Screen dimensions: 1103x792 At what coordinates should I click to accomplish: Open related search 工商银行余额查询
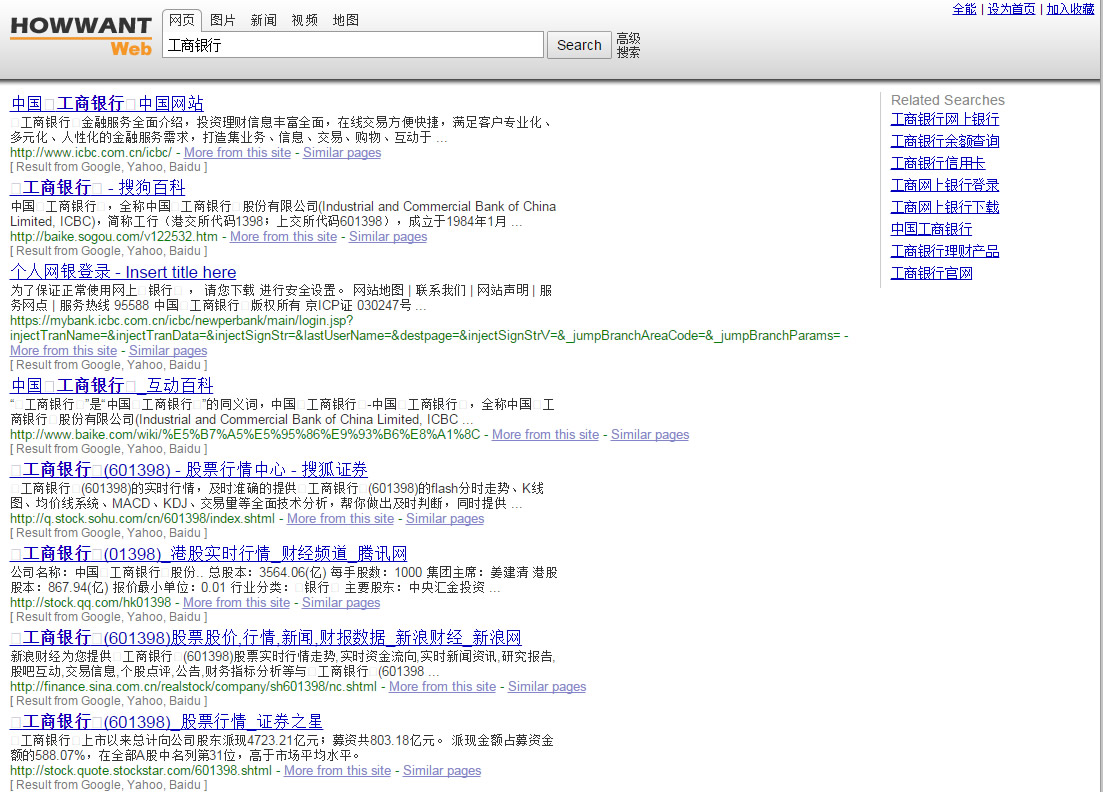tap(945, 141)
